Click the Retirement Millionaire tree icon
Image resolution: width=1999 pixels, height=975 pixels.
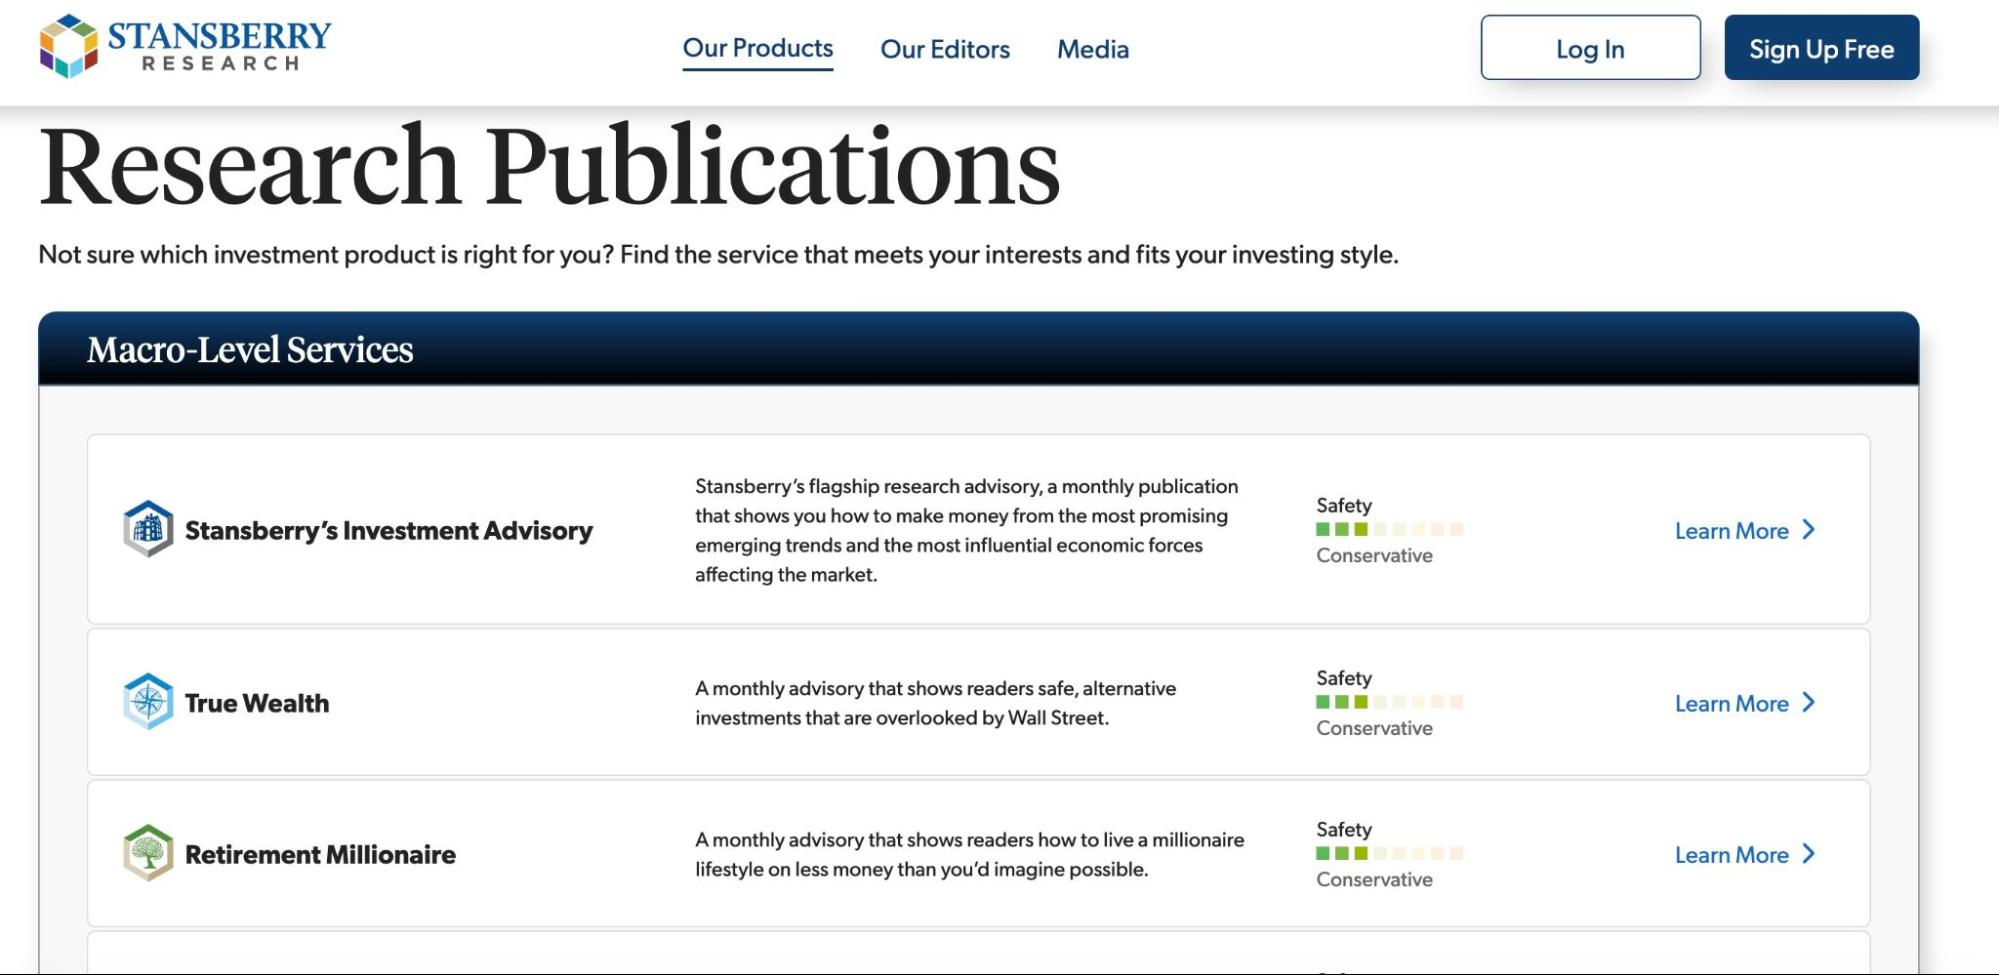148,853
